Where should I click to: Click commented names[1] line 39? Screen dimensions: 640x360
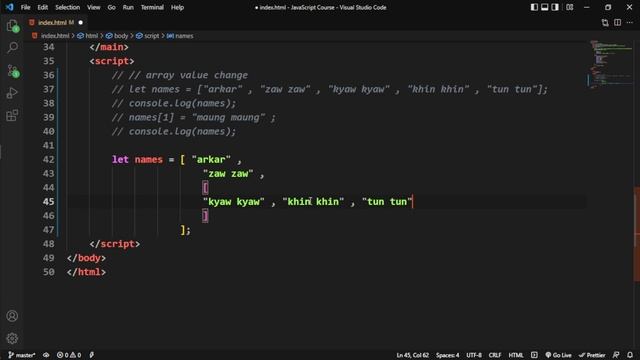[194, 118]
